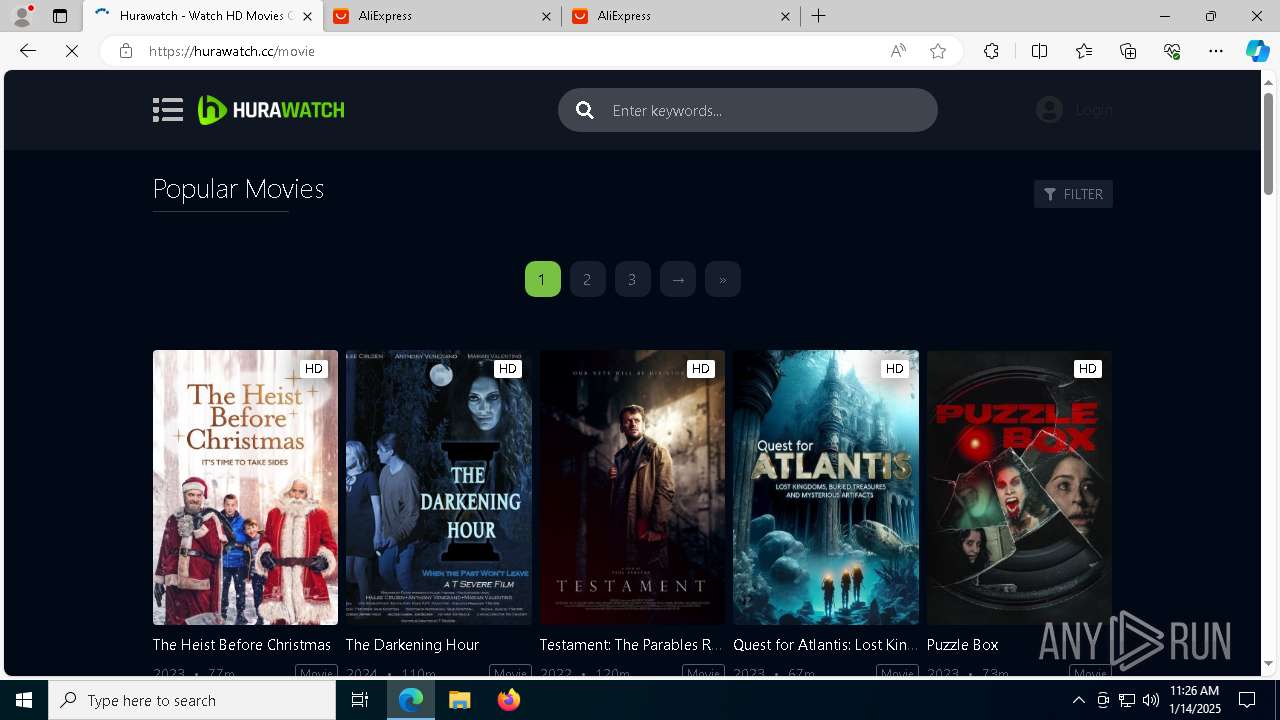Open Favorites list icon
Viewport: 1280px width, 720px height.
[x=1084, y=51]
